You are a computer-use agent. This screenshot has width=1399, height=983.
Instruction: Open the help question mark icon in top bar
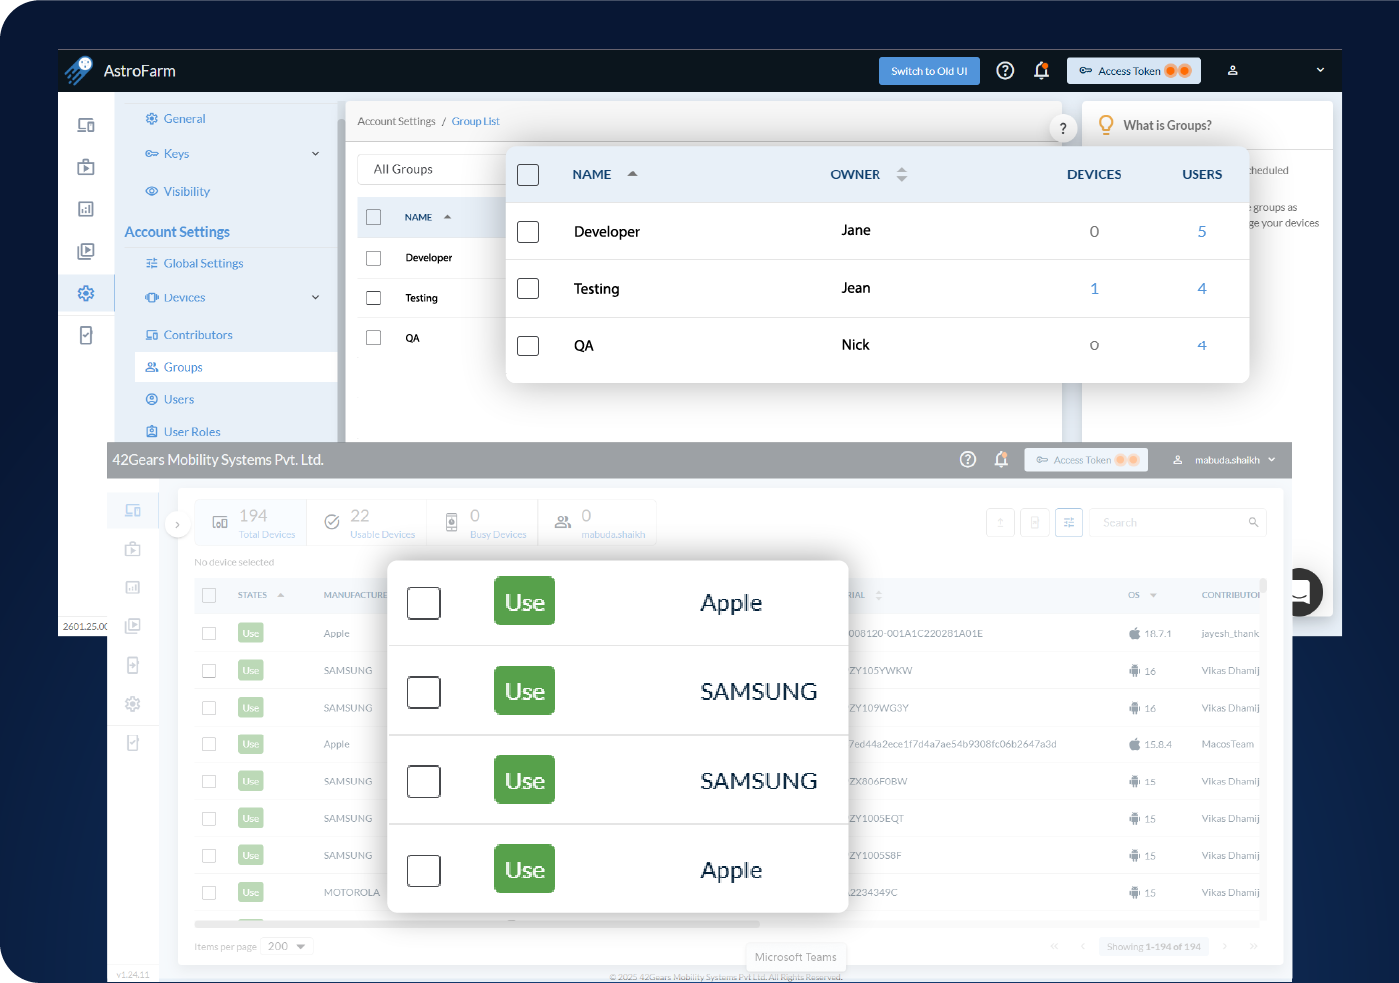point(1005,71)
